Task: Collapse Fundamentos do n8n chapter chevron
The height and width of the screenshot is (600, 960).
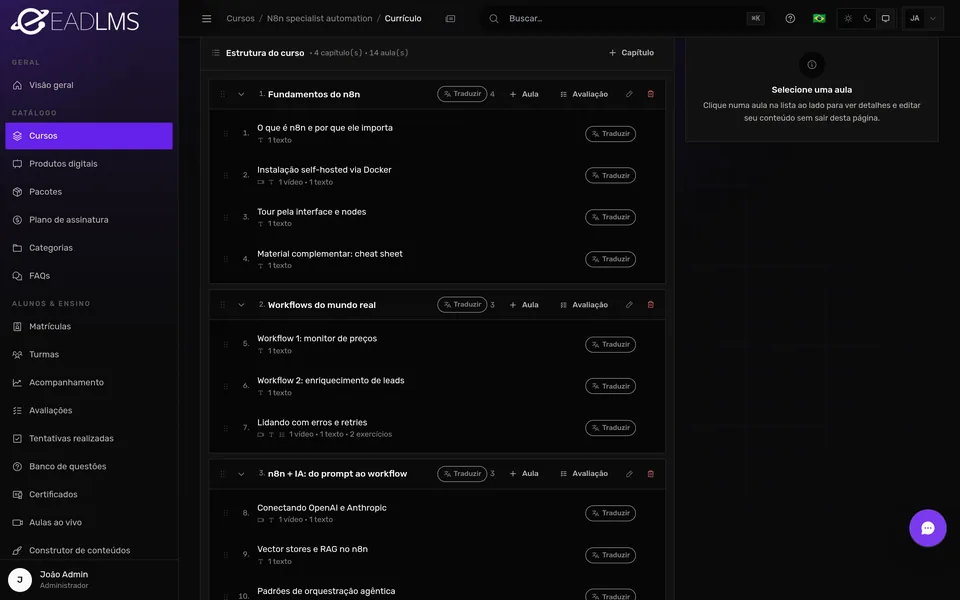Action: 241,94
